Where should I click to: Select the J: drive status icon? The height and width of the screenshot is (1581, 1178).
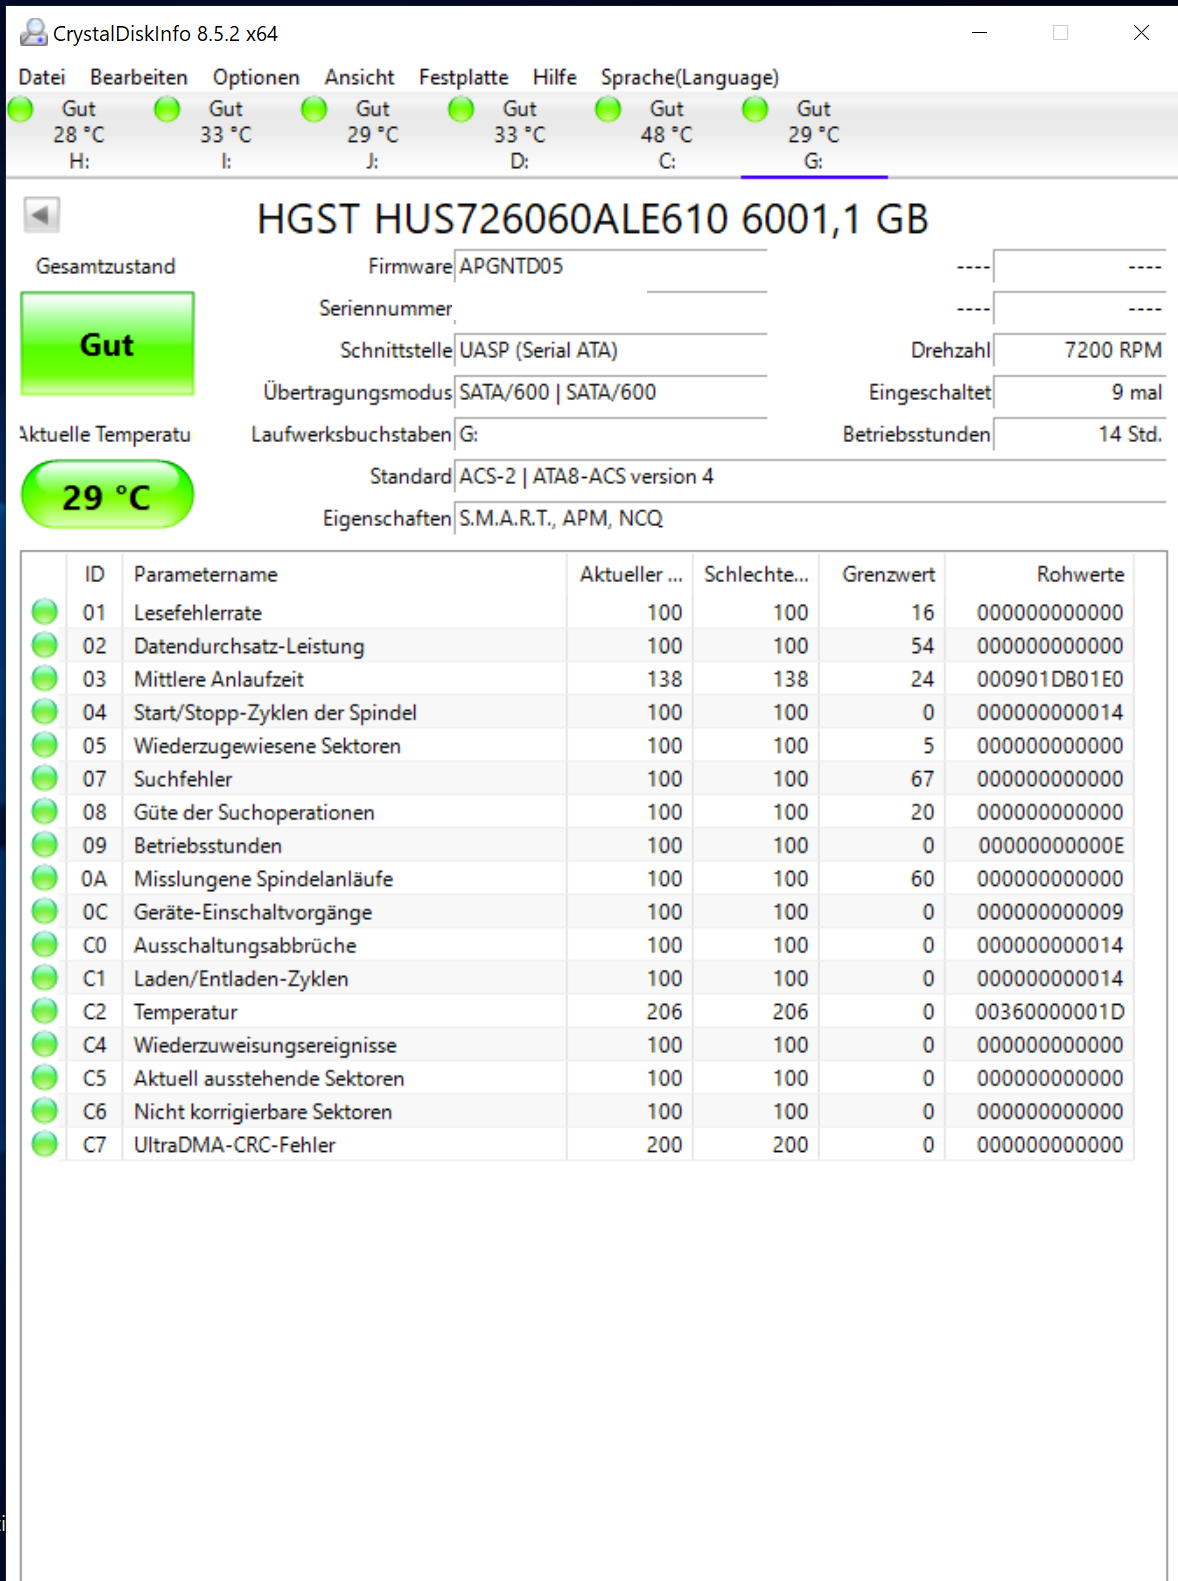pyautogui.click(x=314, y=109)
